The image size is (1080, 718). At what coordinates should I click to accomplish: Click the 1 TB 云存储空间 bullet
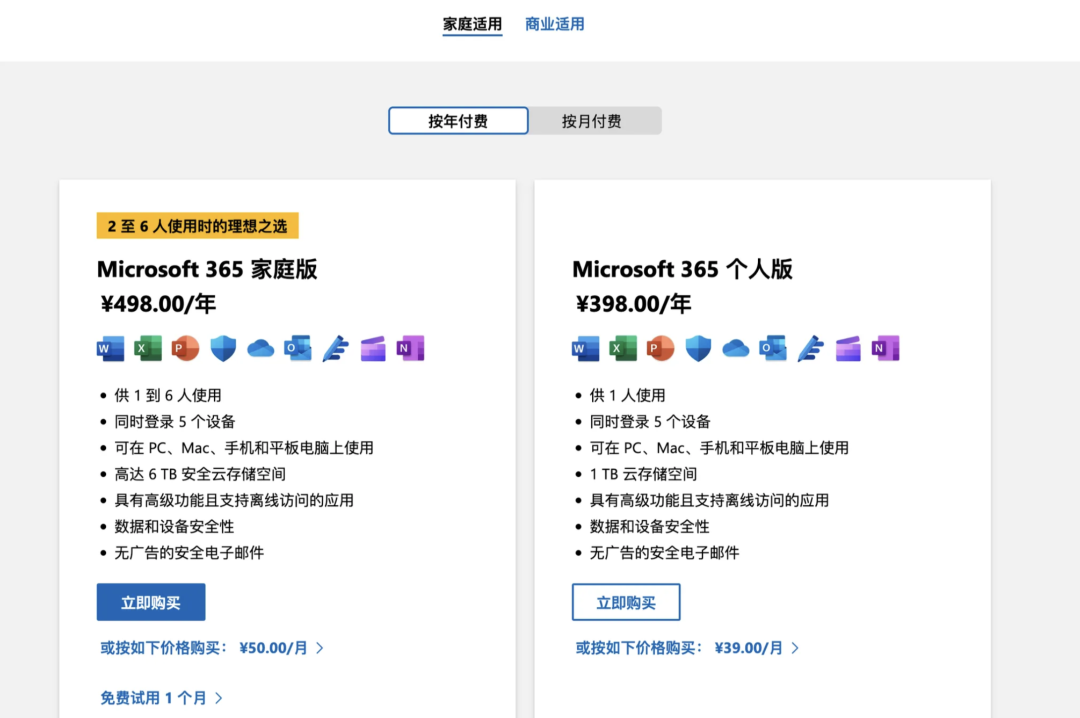tap(643, 474)
